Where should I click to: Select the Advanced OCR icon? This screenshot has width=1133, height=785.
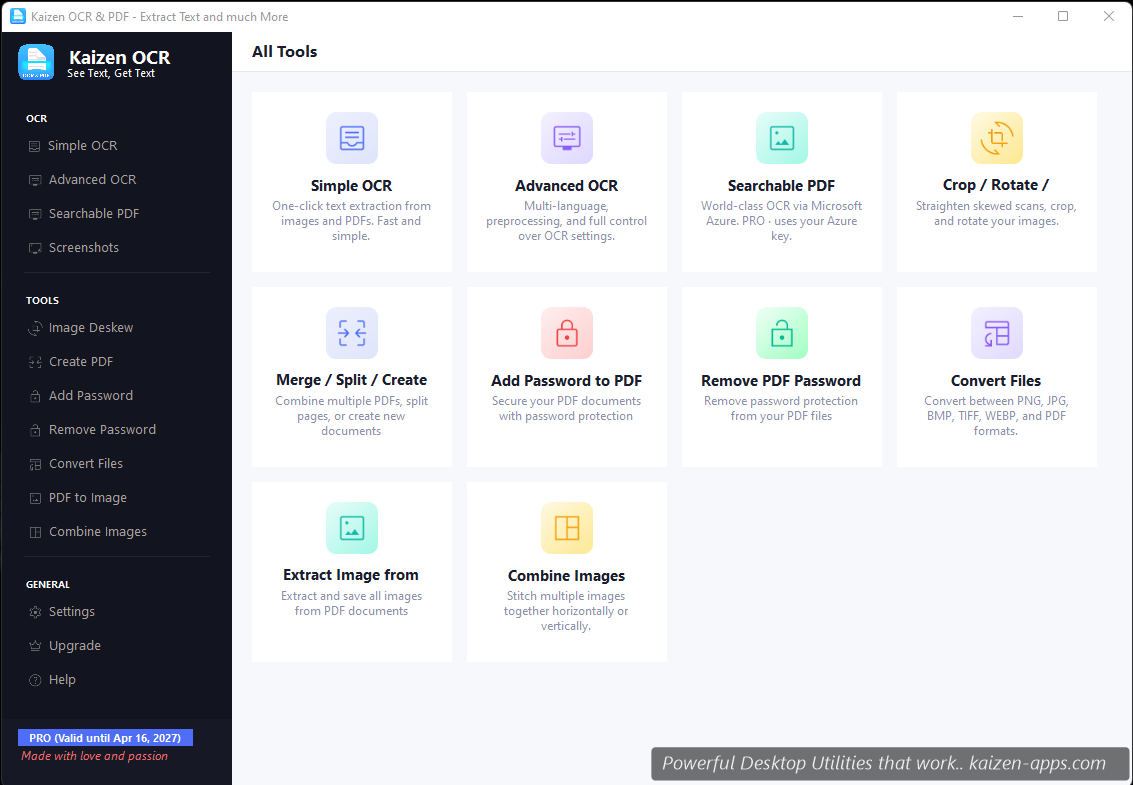click(566, 138)
